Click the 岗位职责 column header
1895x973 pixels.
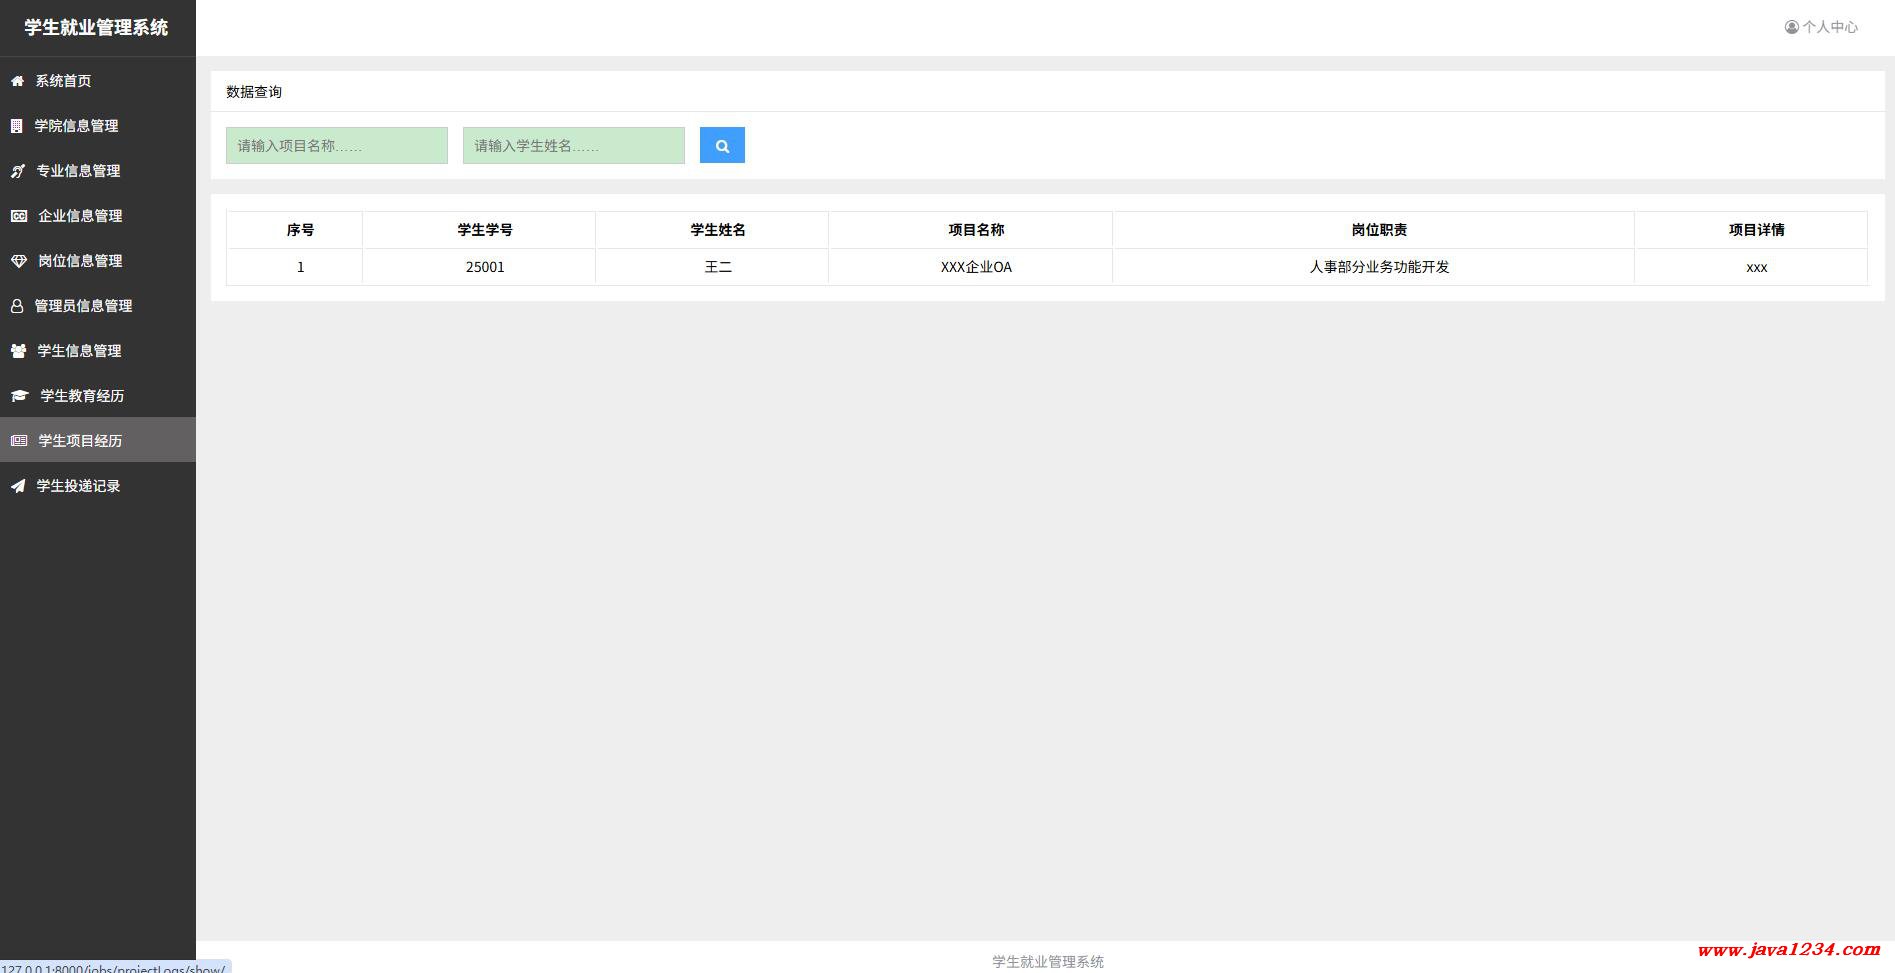click(1378, 230)
